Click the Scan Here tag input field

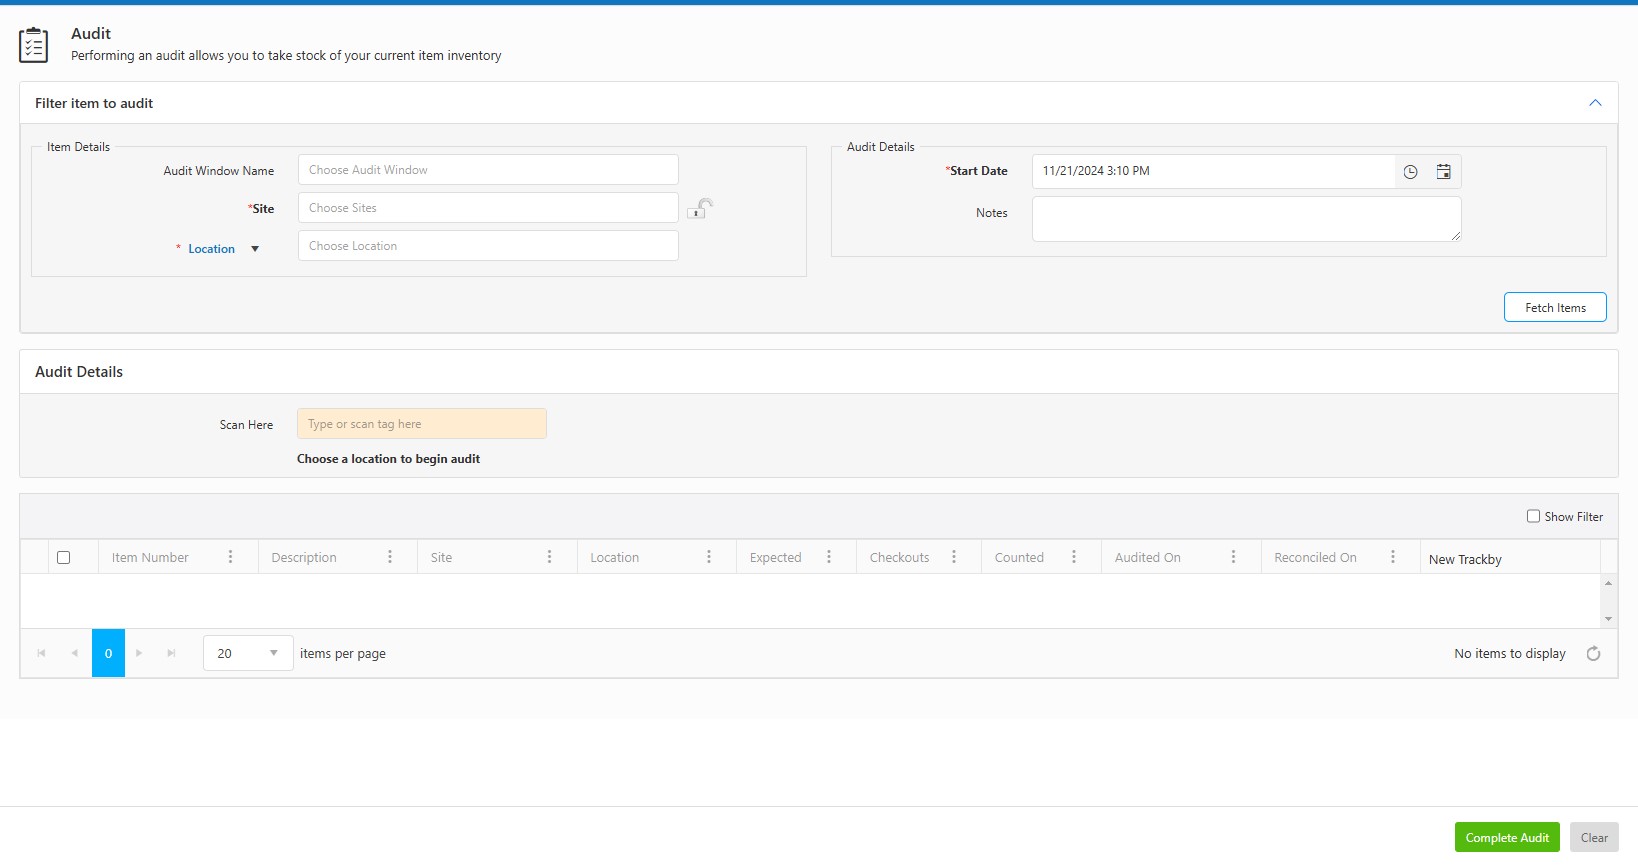tap(421, 424)
